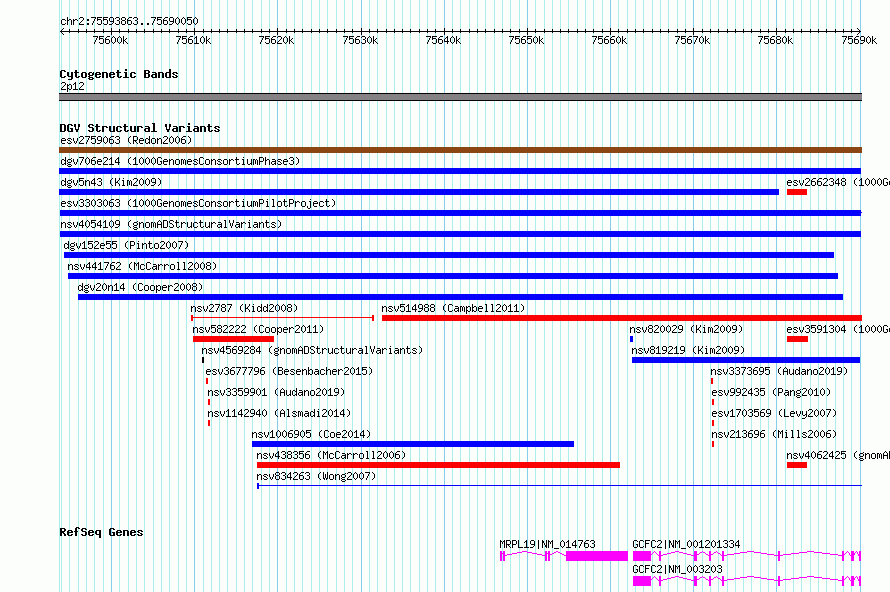Select nsv4569284 (gnomADStructuralVariants) variant label
Image resolution: width=890 pixels, height=592 pixels.
[x=312, y=350]
